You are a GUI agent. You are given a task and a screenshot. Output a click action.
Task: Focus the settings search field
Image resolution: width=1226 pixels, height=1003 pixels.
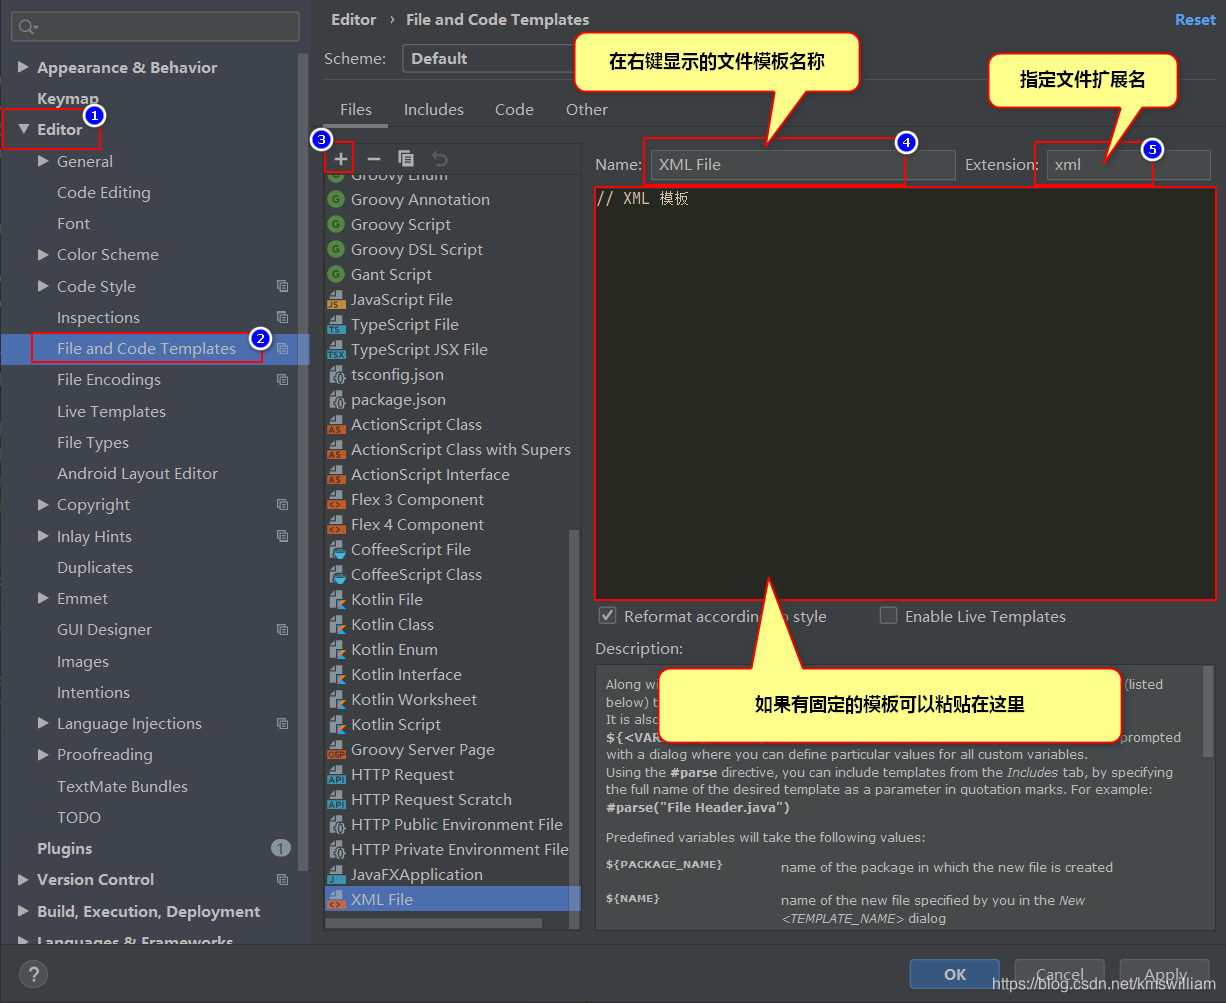point(155,27)
